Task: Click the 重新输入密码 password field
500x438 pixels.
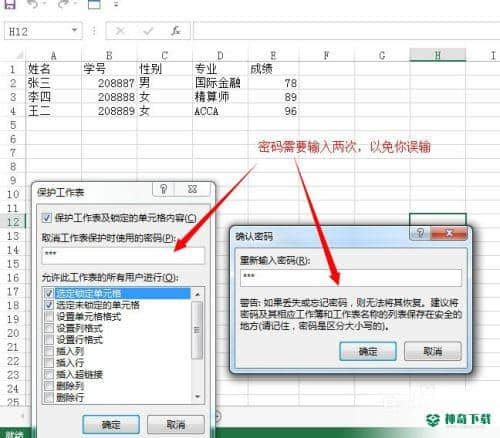Action: (351, 278)
